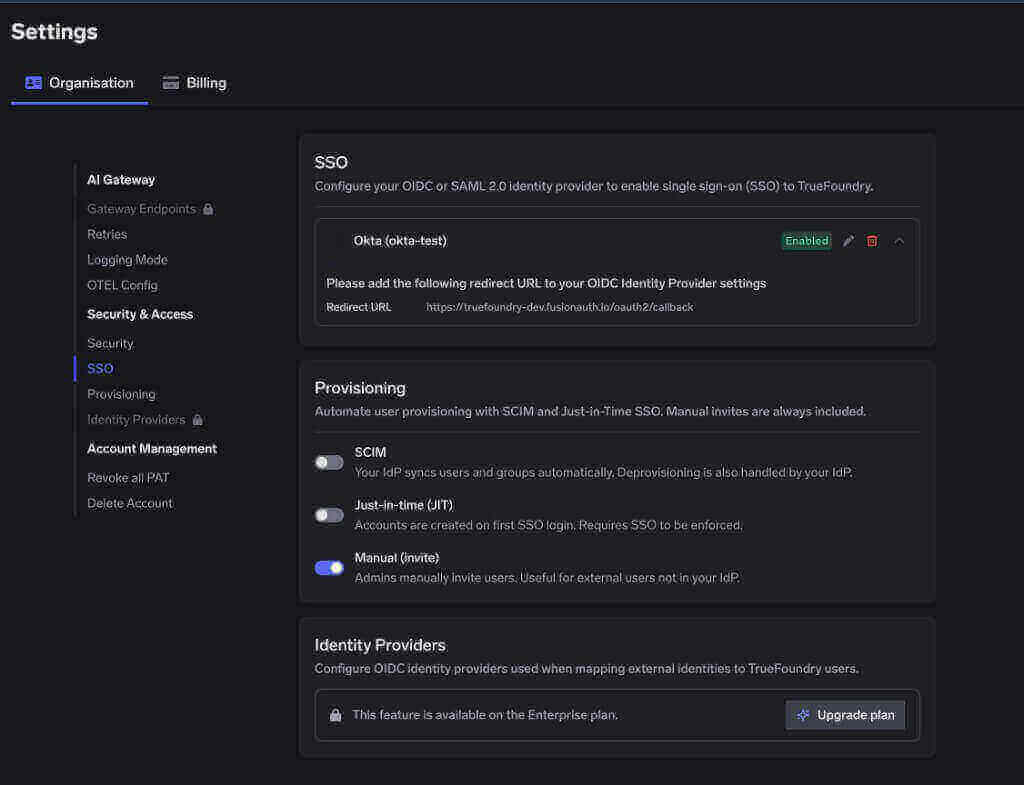The height and width of the screenshot is (785, 1024).
Task: Click the Identity Providers card heading
Action: pos(379,645)
